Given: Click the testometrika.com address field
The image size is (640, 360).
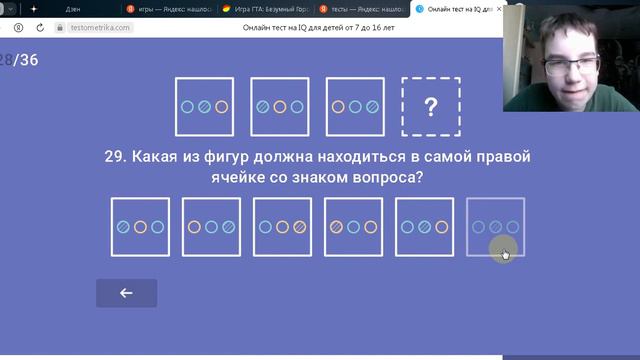Looking at the screenshot, I should (x=100, y=28).
